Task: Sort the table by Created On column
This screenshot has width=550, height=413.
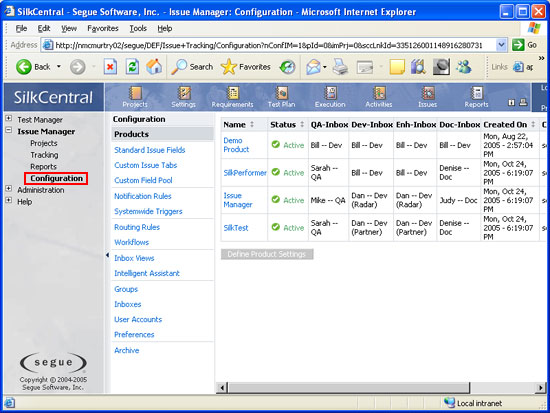Action: pyautogui.click(x=533, y=125)
